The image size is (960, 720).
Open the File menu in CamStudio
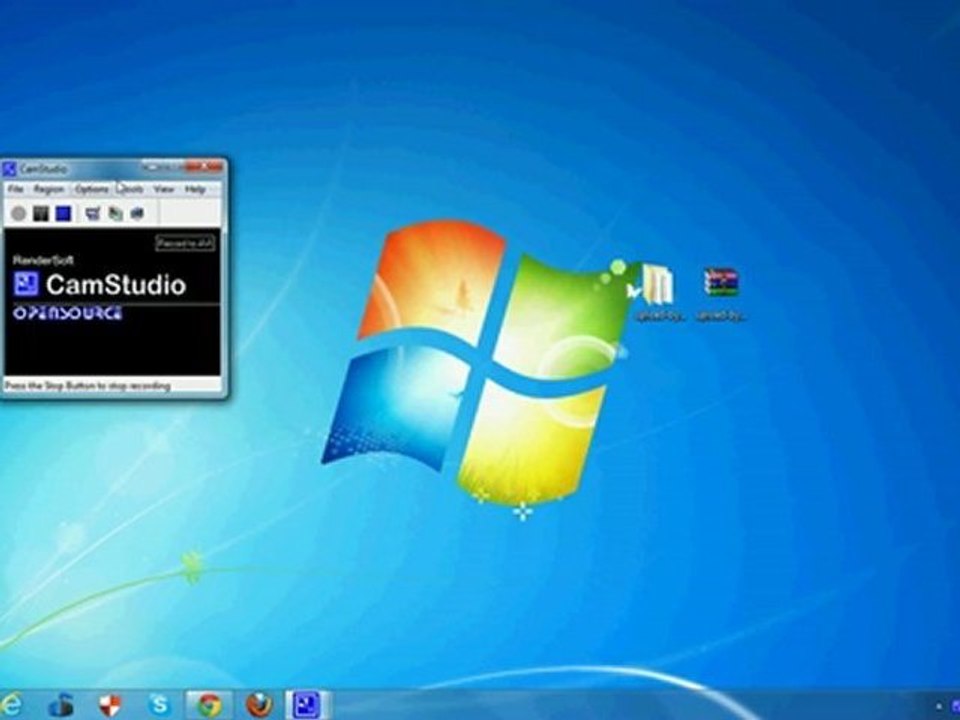point(15,189)
